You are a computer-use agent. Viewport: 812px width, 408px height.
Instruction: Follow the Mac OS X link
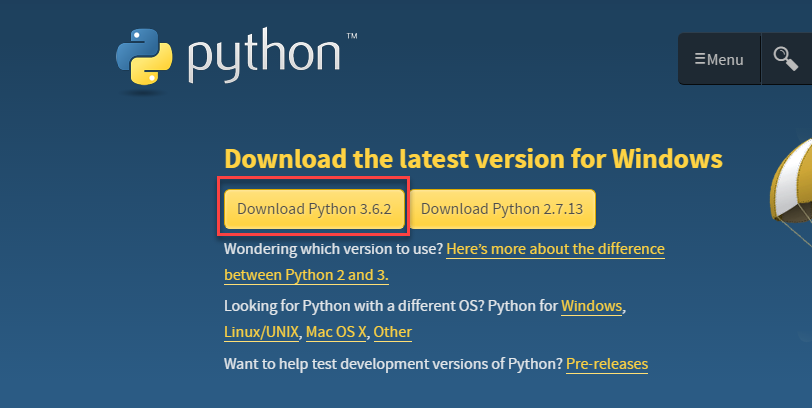tap(336, 332)
